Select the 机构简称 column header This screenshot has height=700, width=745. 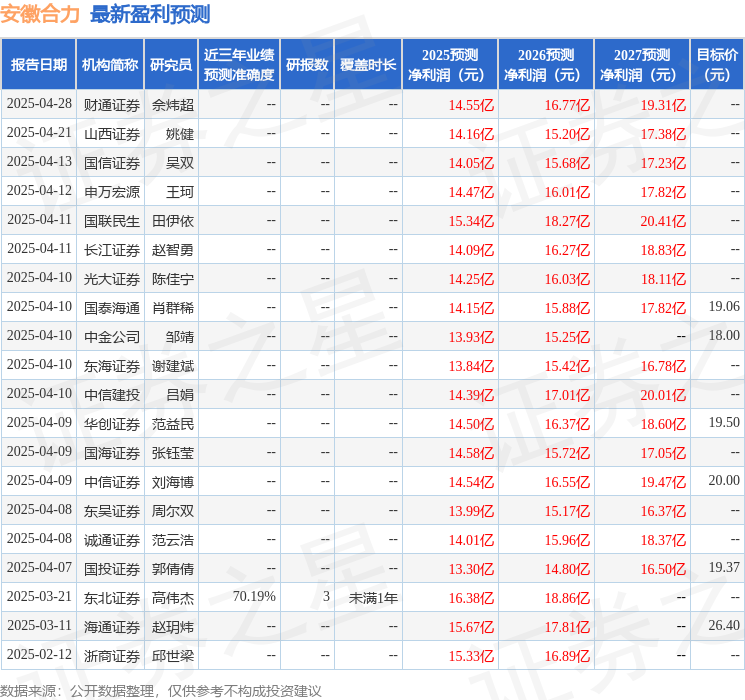[x=110, y=65]
